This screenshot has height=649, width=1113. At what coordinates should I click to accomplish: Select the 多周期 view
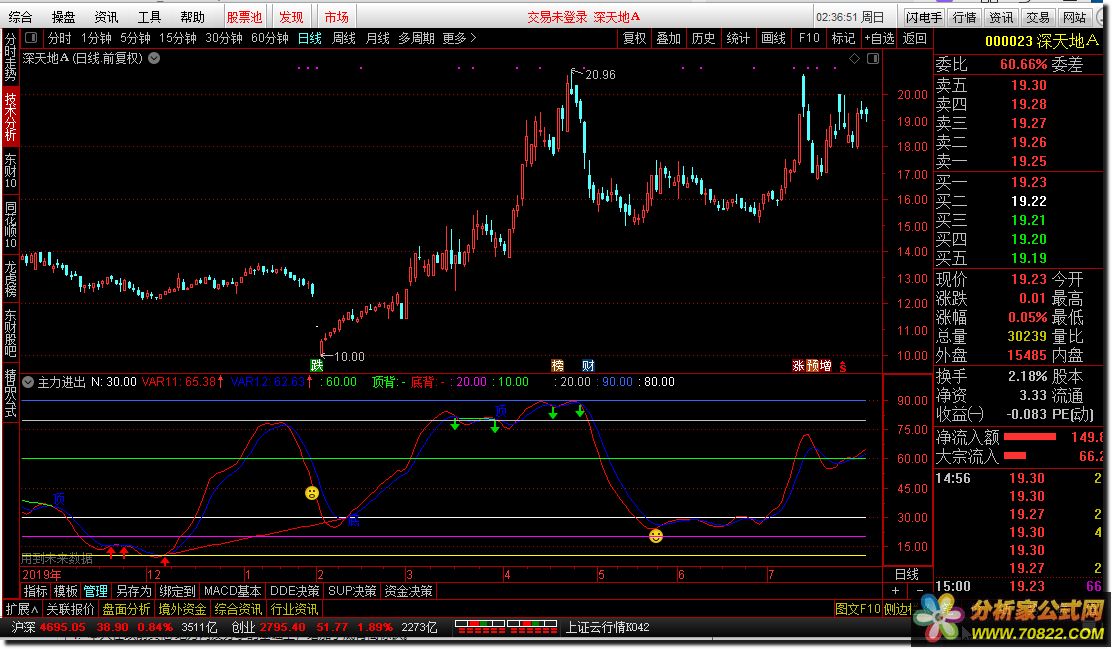click(x=416, y=38)
